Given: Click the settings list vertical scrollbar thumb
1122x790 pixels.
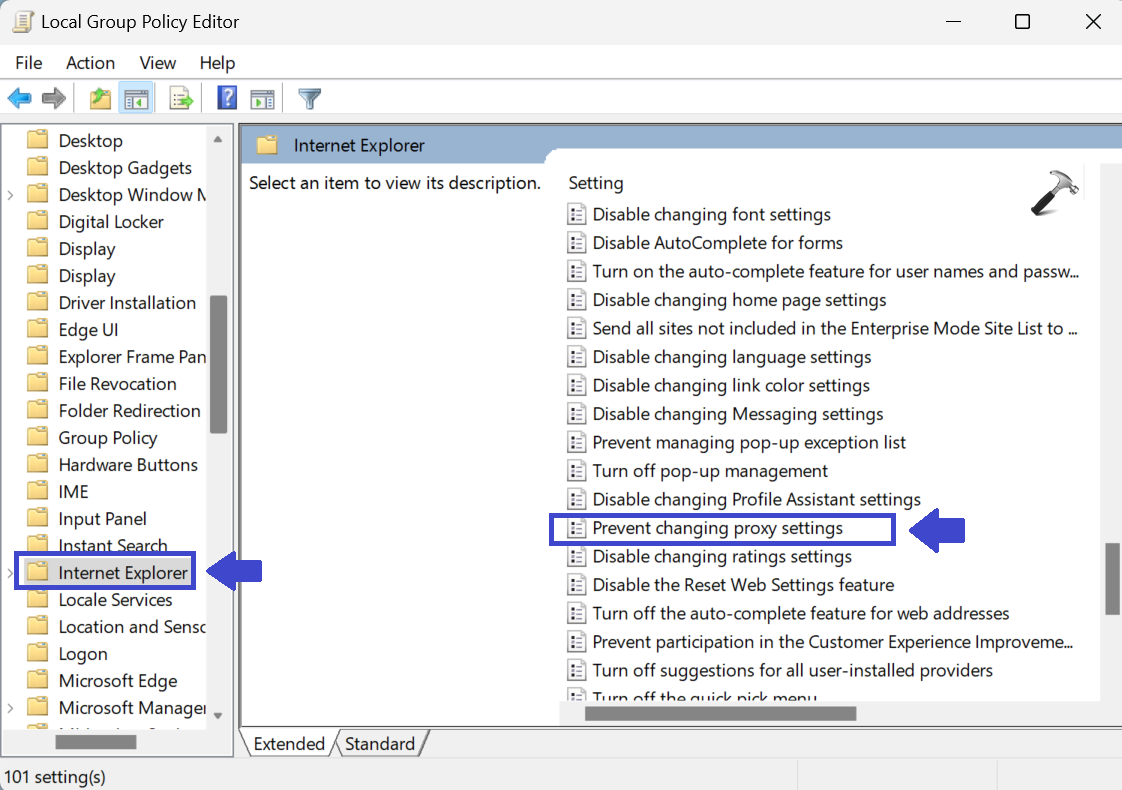Looking at the screenshot, I should pos(1111,578).
